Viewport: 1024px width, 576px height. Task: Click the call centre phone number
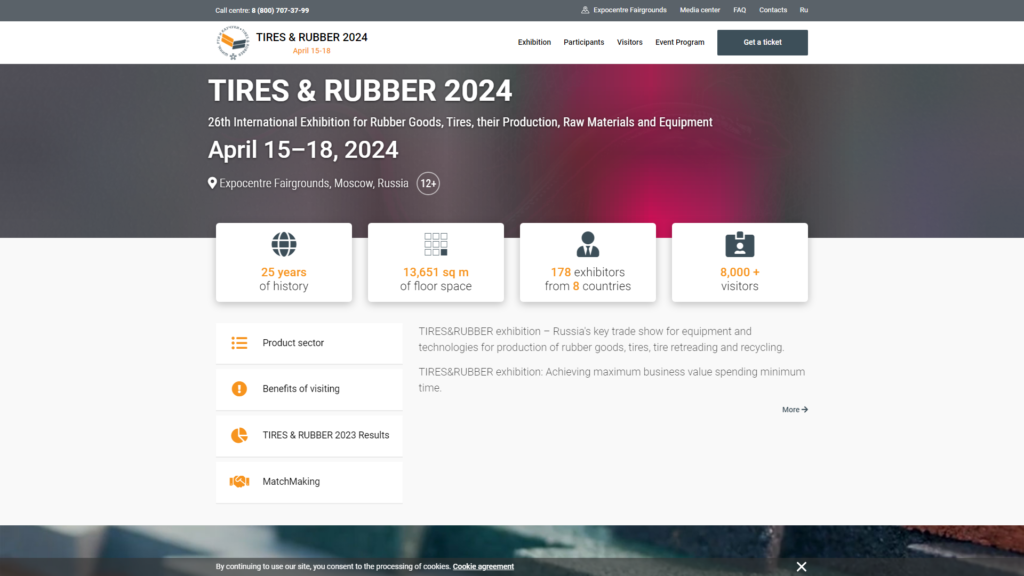click(x=280, y=10)
